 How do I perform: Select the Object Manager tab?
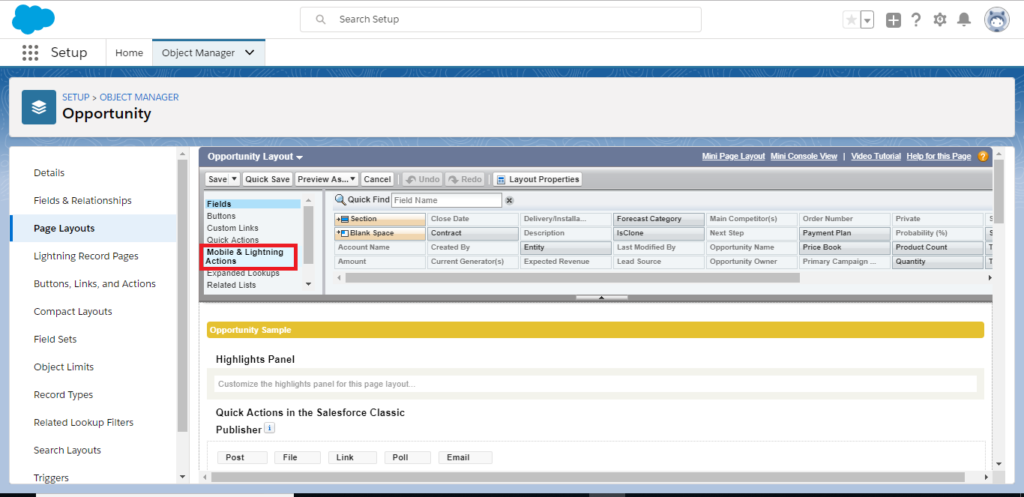[198, 53]
